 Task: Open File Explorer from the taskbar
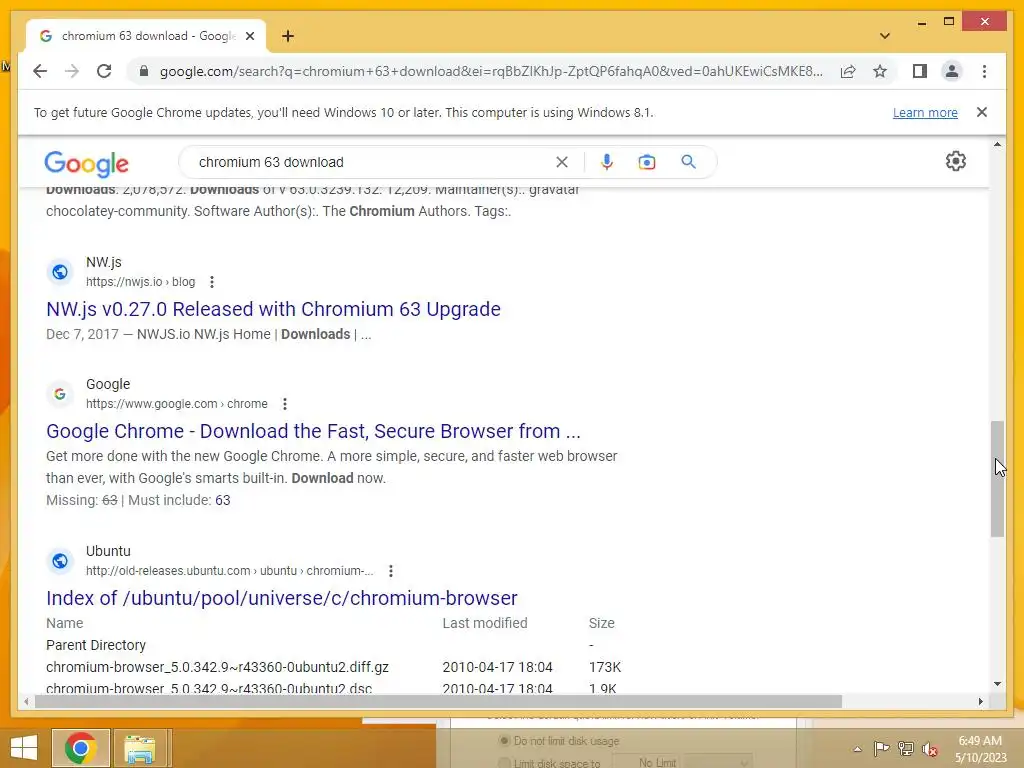pos(139,748)
